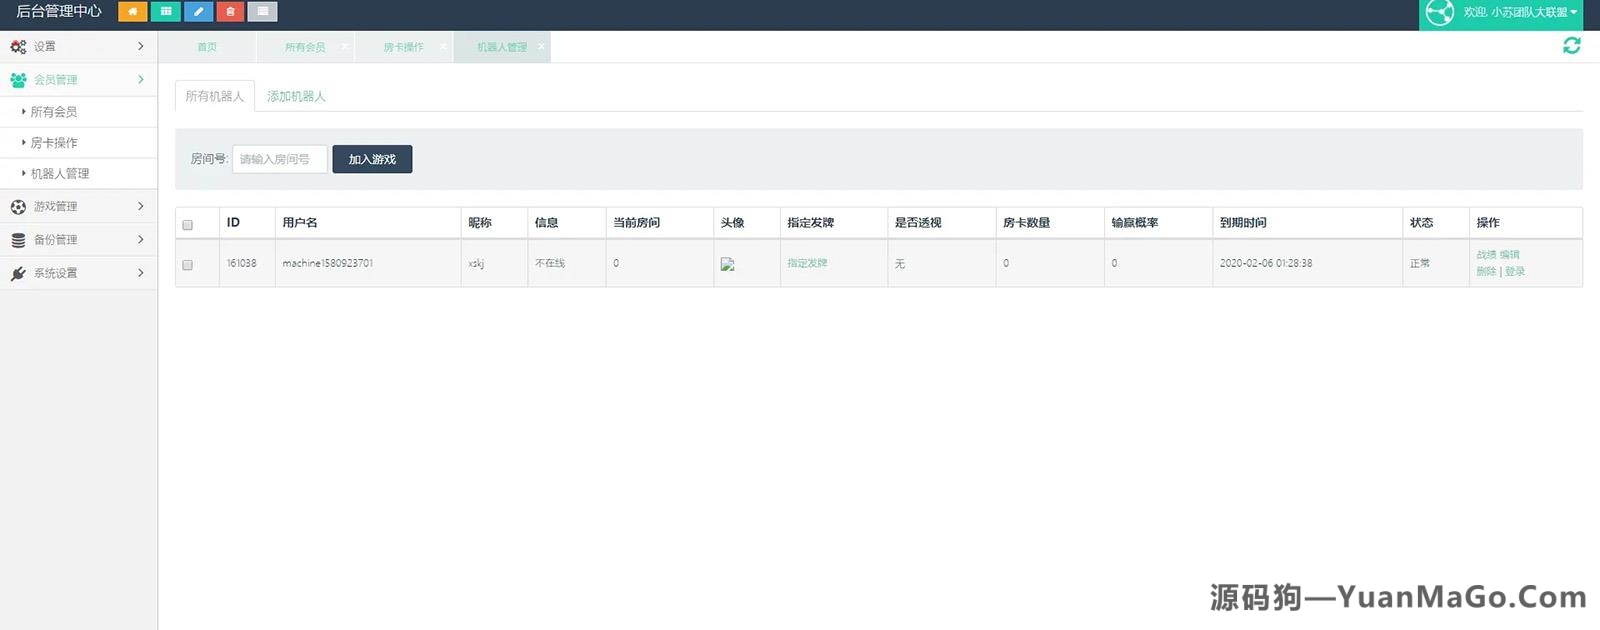Select the 机器人管理 page tab
Viewport: 1600px width, 630px height.
(502, 47)
